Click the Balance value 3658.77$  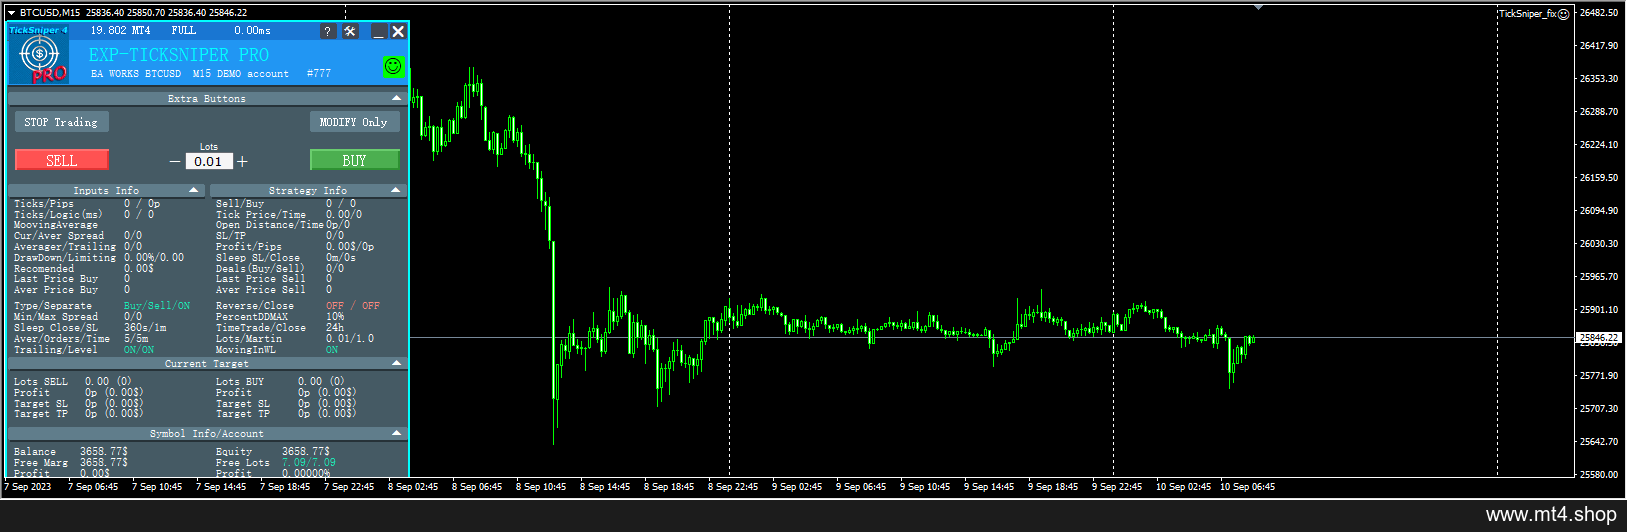(x=104, y=452)
